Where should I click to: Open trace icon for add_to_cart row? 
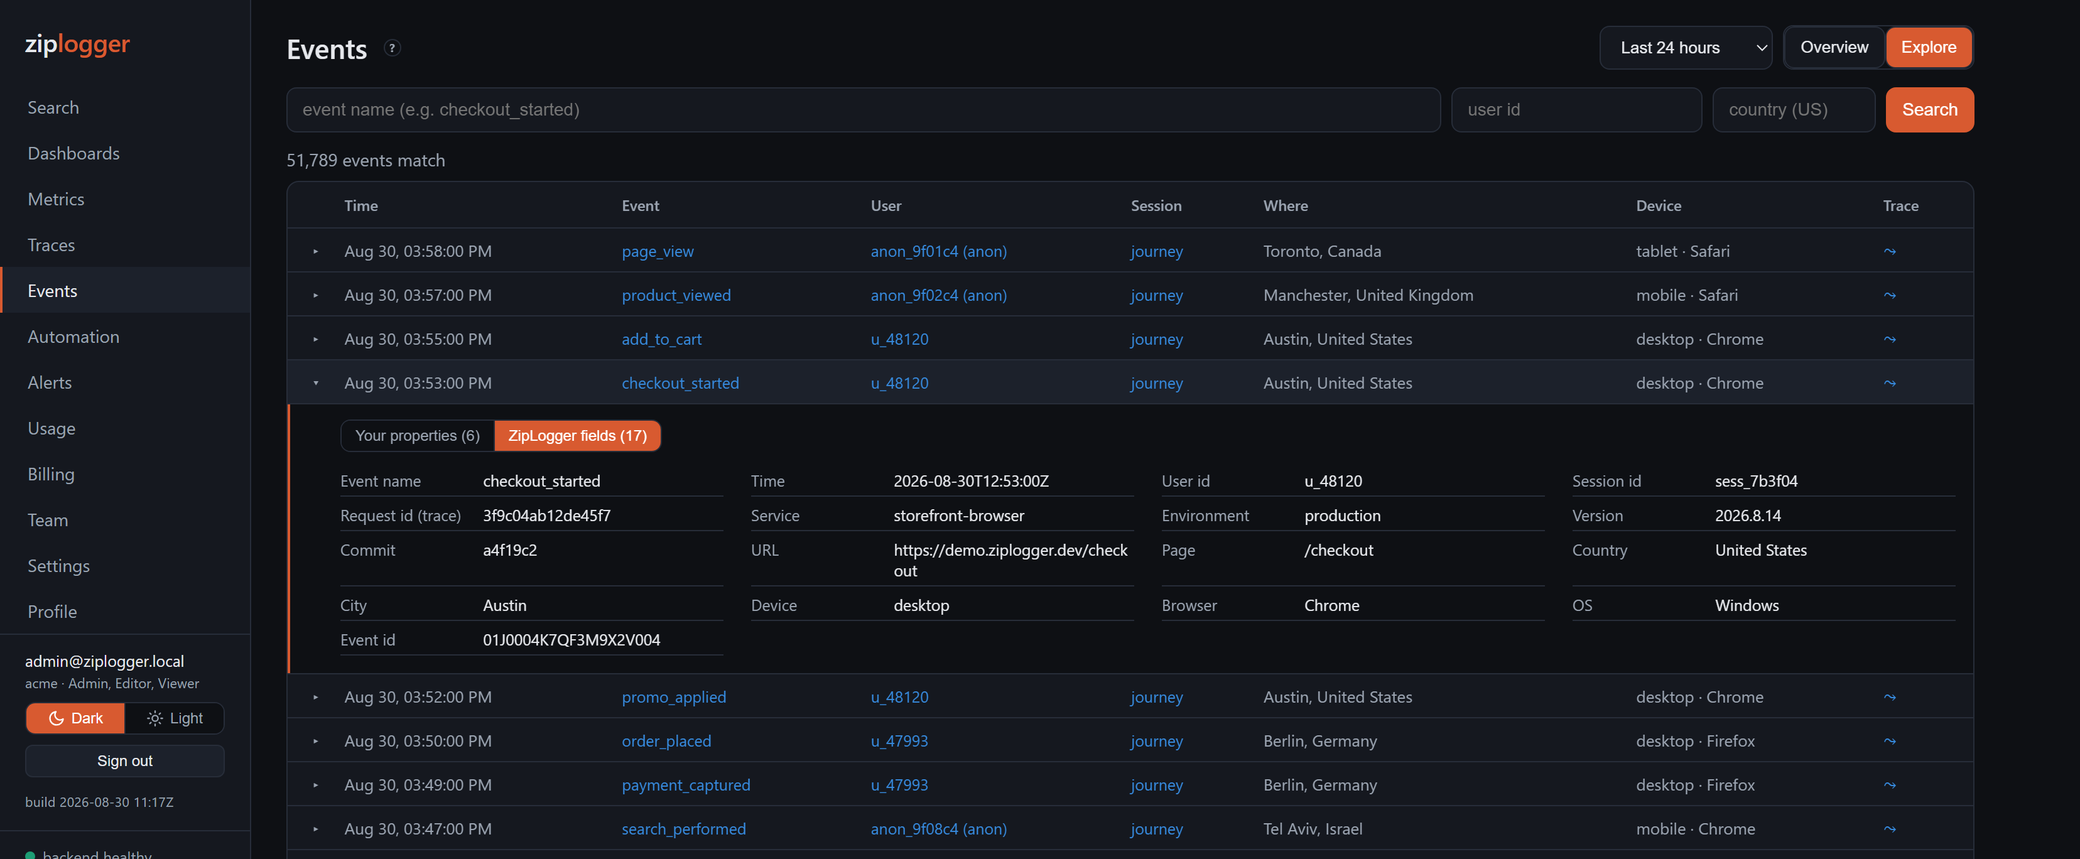pyautogui.click(x=1889, y=339)
